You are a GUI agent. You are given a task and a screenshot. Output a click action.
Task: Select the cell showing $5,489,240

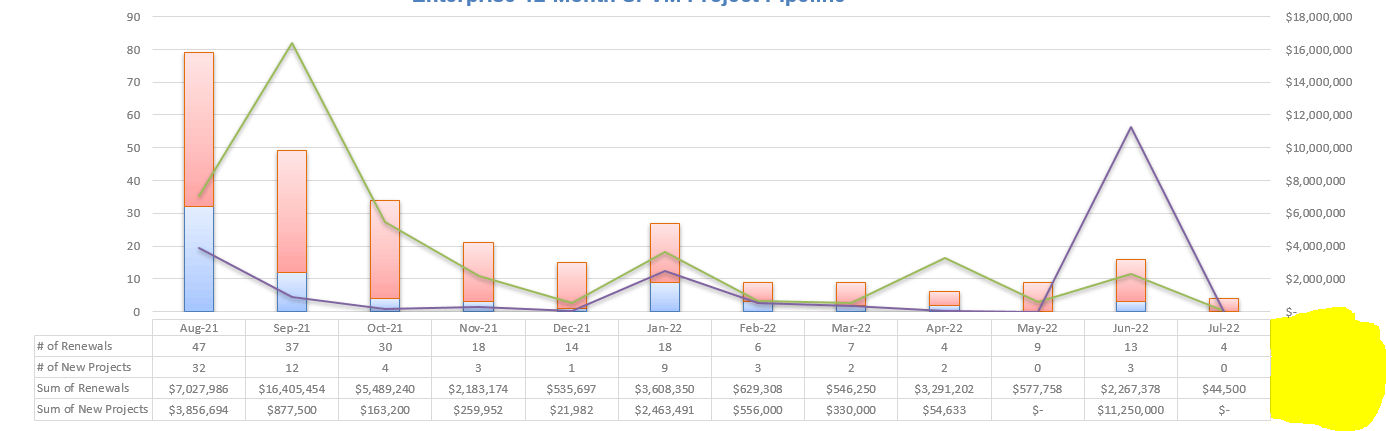(x=385, y=388)
